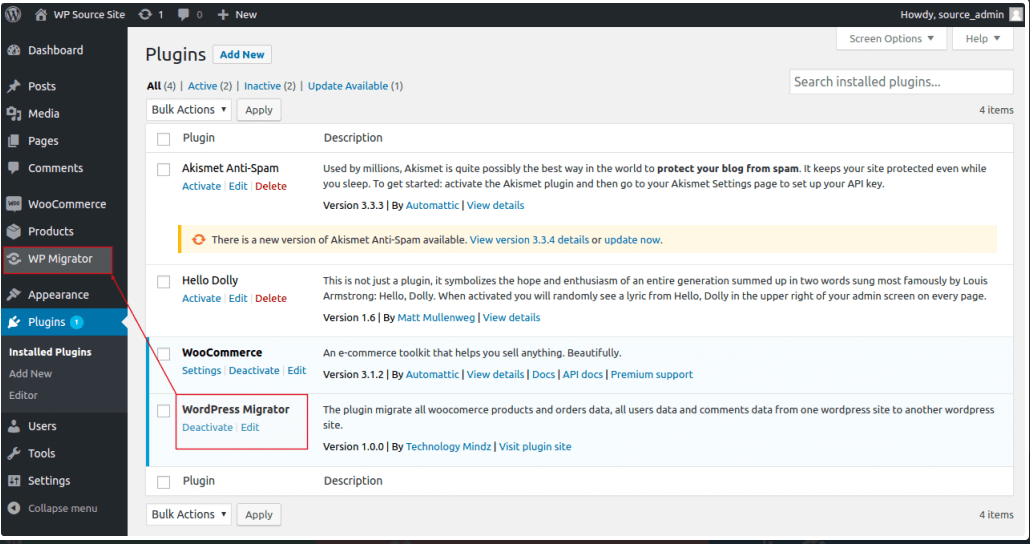Click the updates icon in admin bar
1030x544 pixels.
point(145,14)
